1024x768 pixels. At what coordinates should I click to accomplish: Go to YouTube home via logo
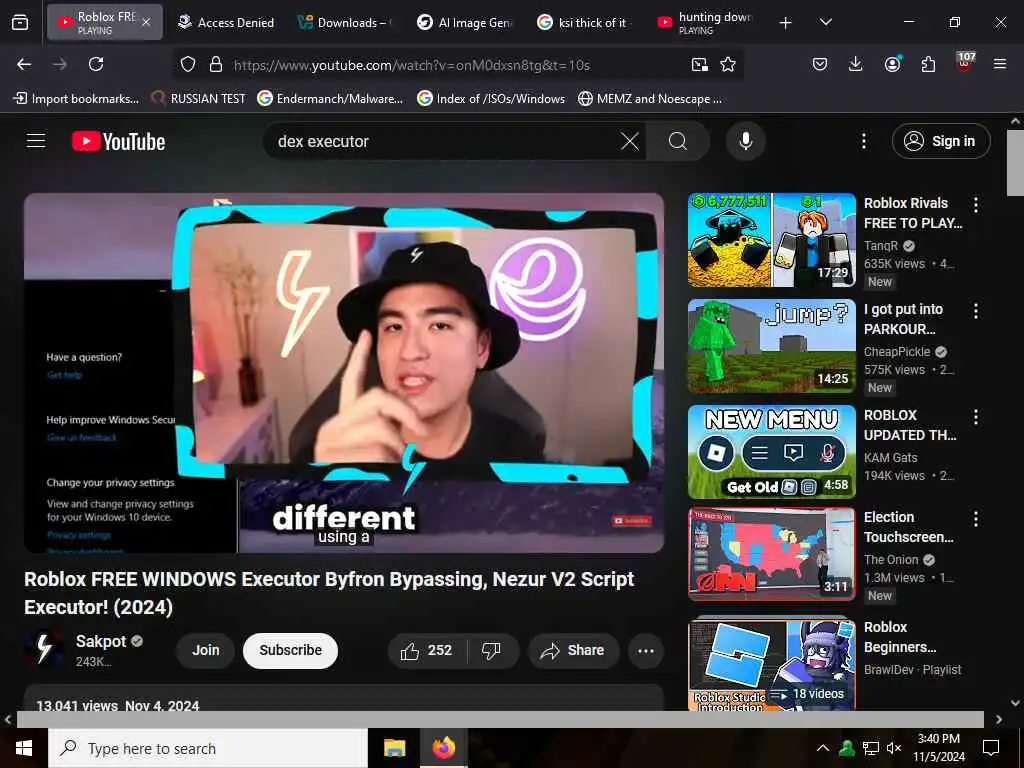pyautogui.click(x=118, y=141)
